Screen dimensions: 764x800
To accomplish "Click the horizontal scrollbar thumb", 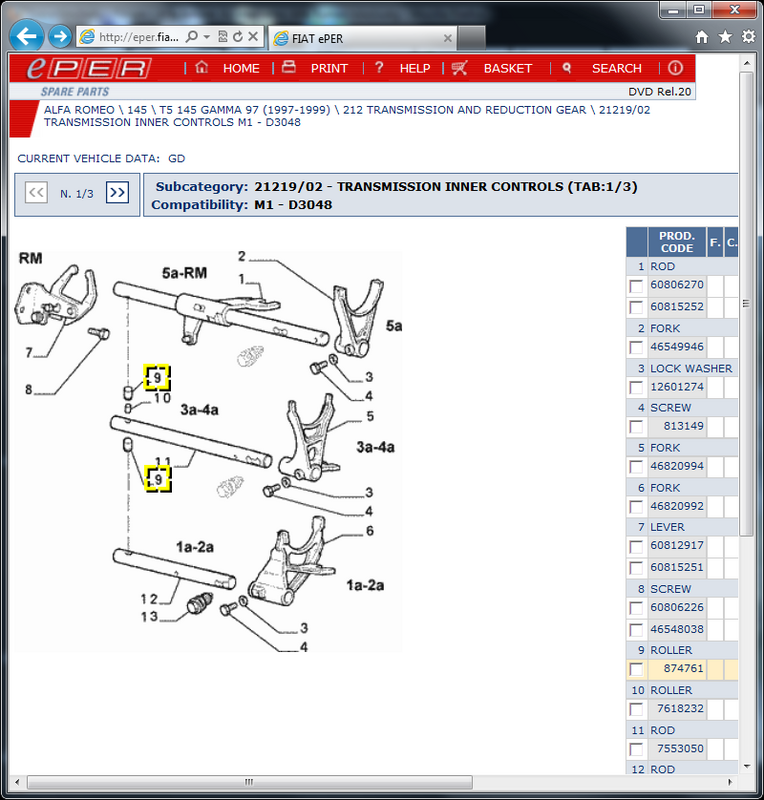I will point(250,782).
